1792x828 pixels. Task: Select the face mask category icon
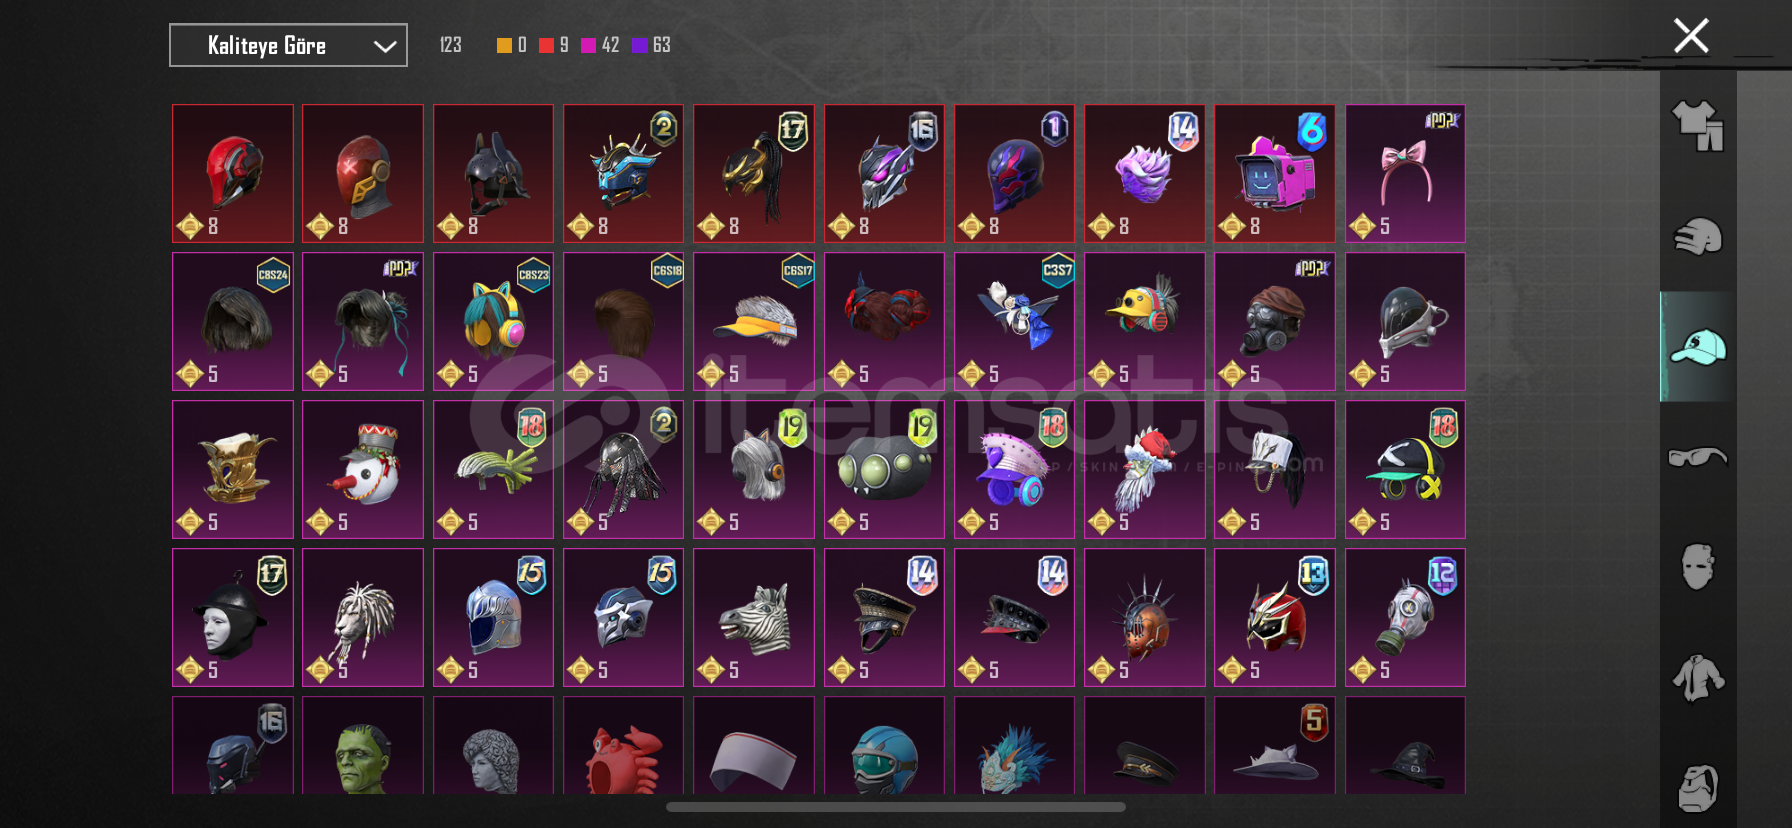(1698, 567)
